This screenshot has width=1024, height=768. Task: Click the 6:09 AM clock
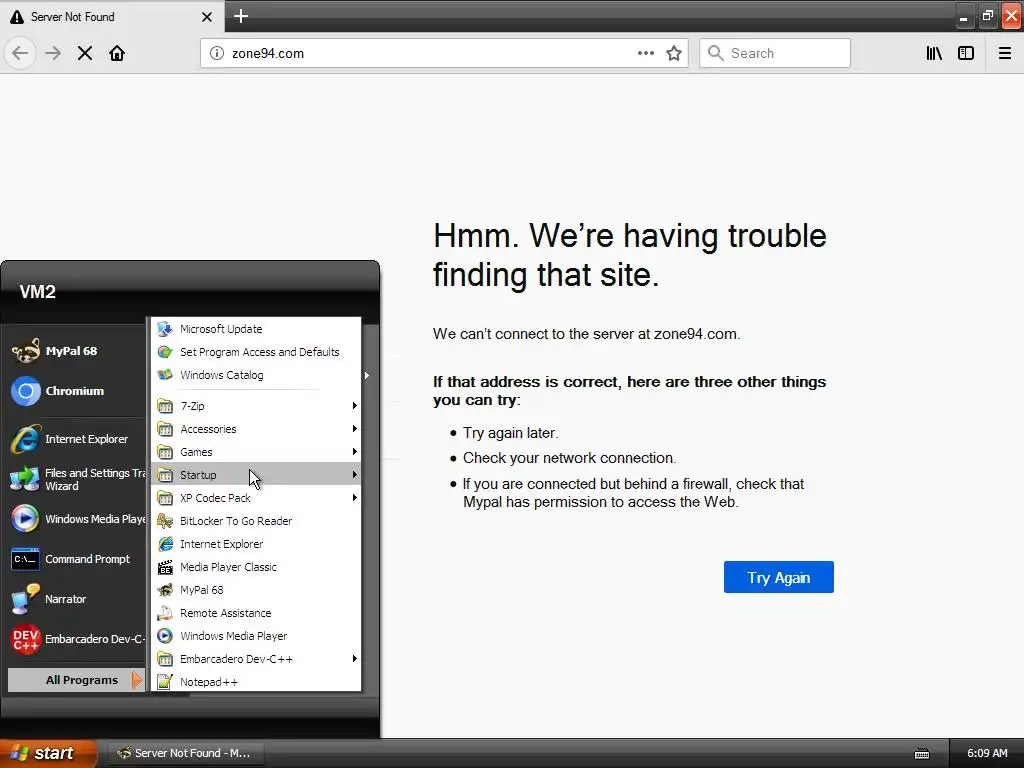tap(987, 753)
